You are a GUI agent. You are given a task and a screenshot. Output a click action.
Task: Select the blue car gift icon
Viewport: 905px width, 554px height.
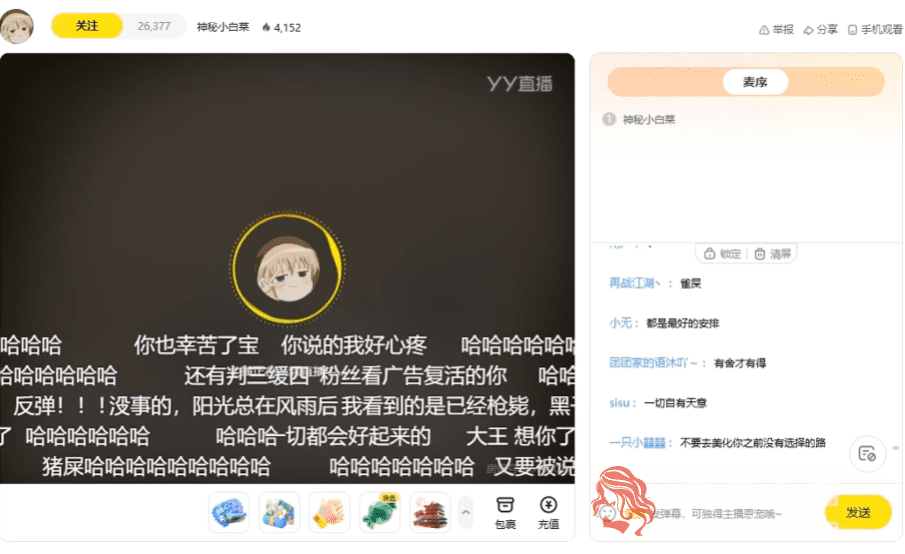tap(229, 512)
